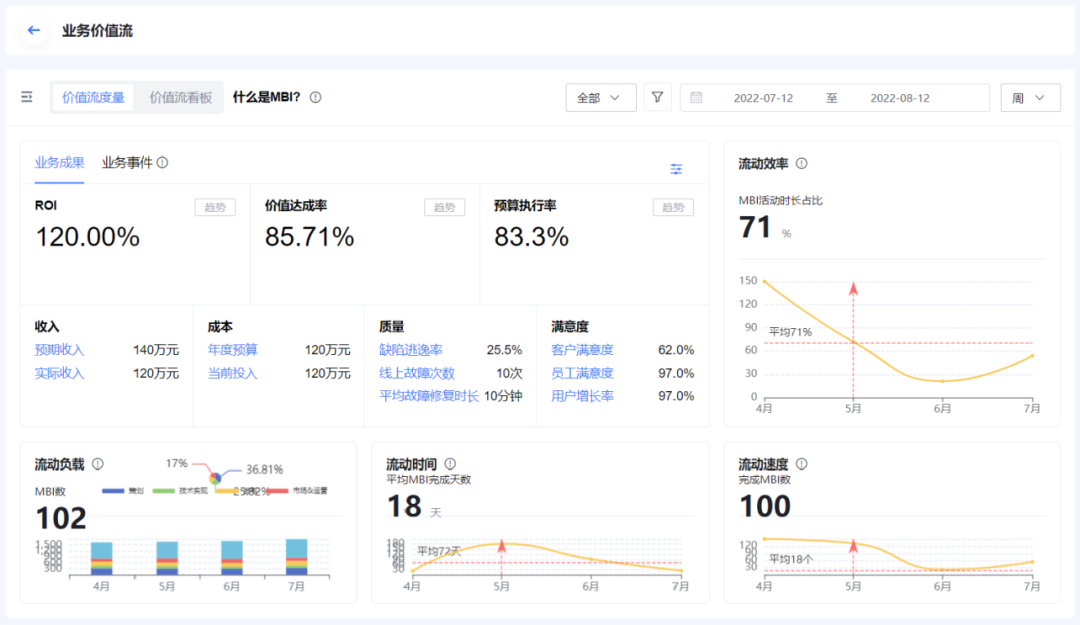Viewport: 1080px width, 625px height.
Task: Click the blue back arrow icon
Action: click(x=33, y=30)
